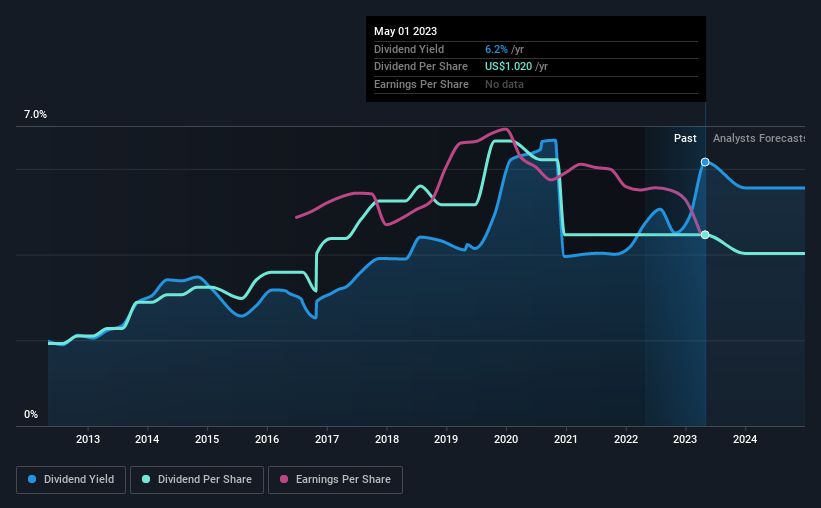This screenshot has height=508, width=821.
Task: Toggle the Earnings Per Share legend series
Action: click(x=338, y=480)
